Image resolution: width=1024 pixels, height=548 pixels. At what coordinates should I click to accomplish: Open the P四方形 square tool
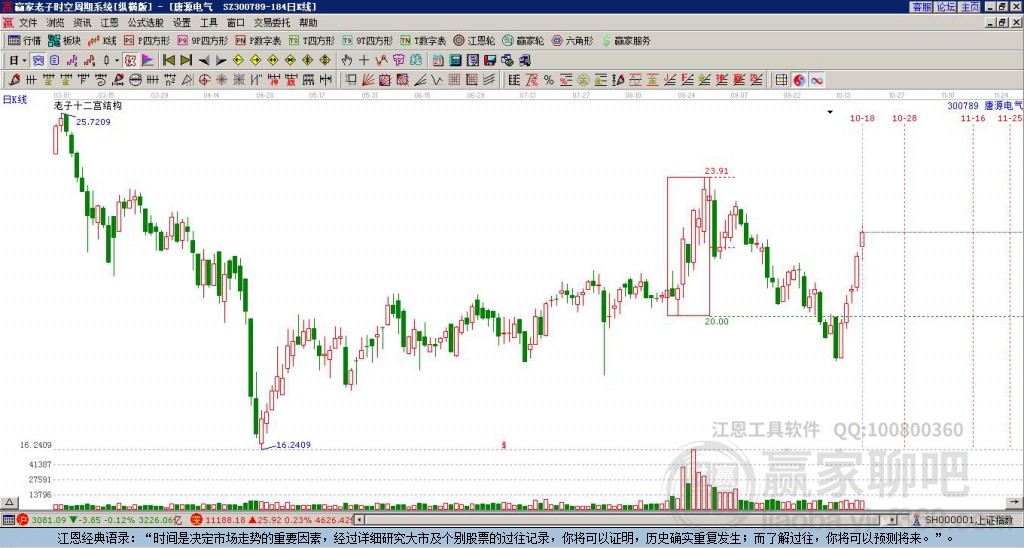(147, 40)
